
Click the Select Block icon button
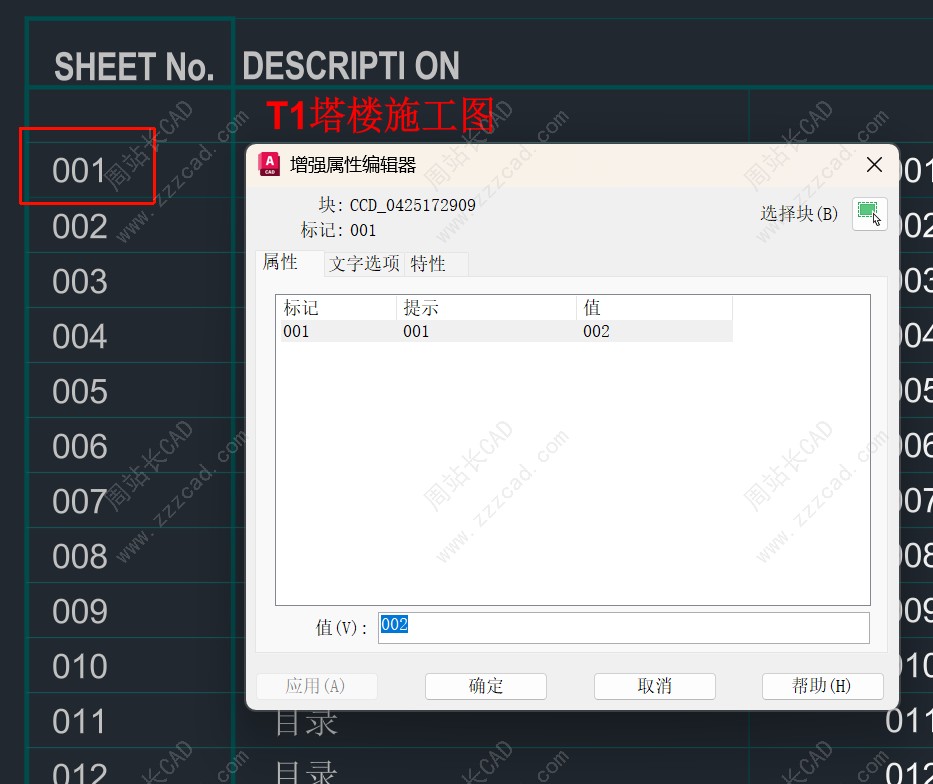[869, 214]
